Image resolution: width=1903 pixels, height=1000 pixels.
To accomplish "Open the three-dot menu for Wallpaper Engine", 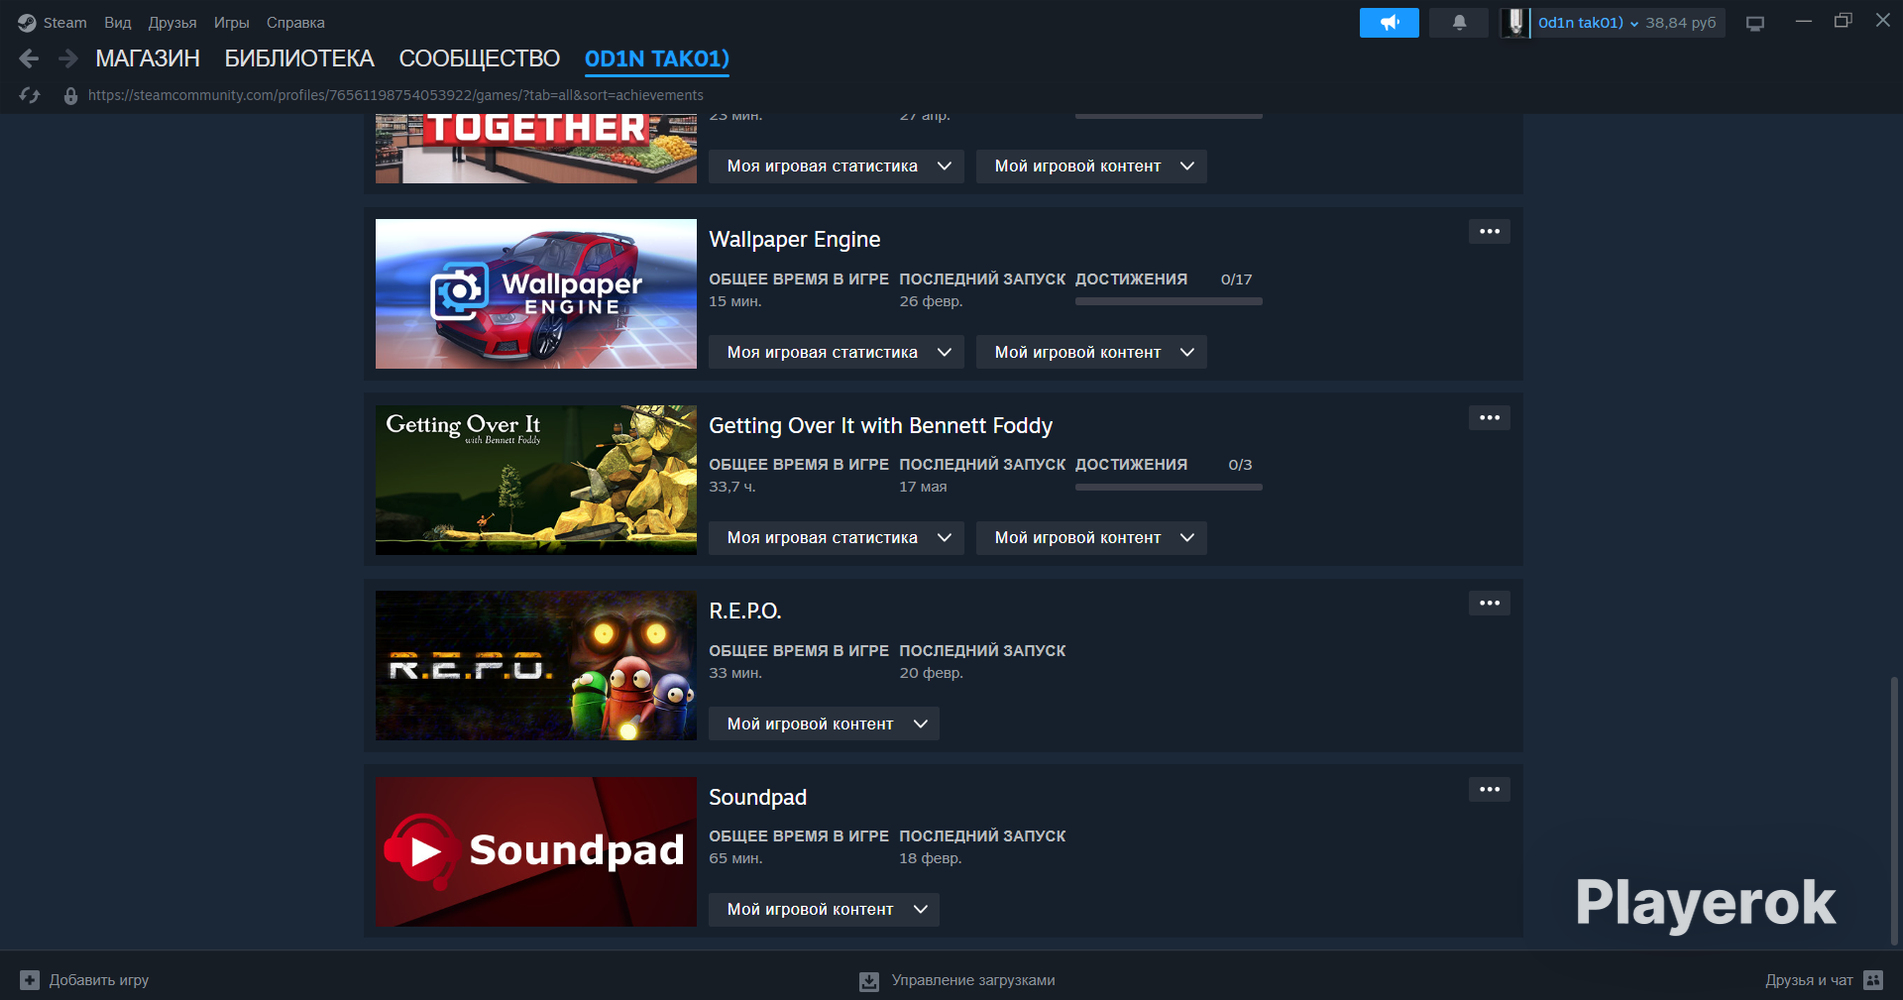I will tap(1489, 232).
